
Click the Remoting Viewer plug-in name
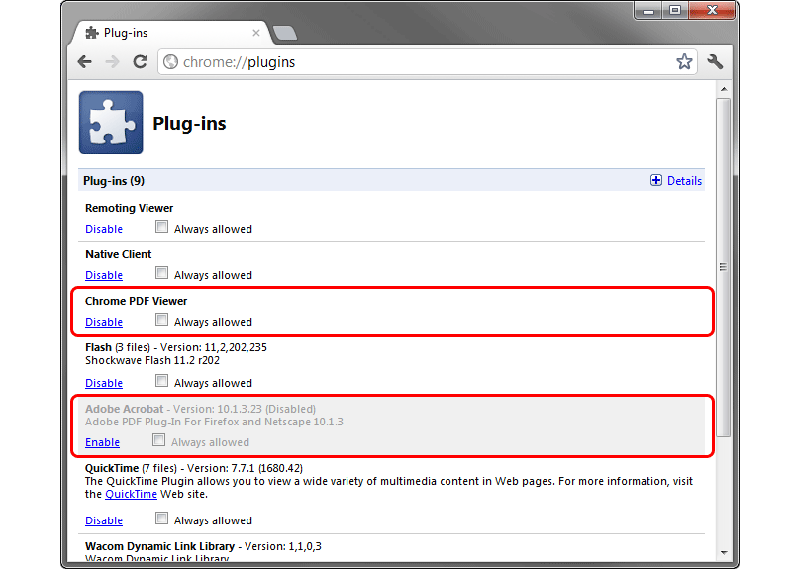(x=129, y=208)
